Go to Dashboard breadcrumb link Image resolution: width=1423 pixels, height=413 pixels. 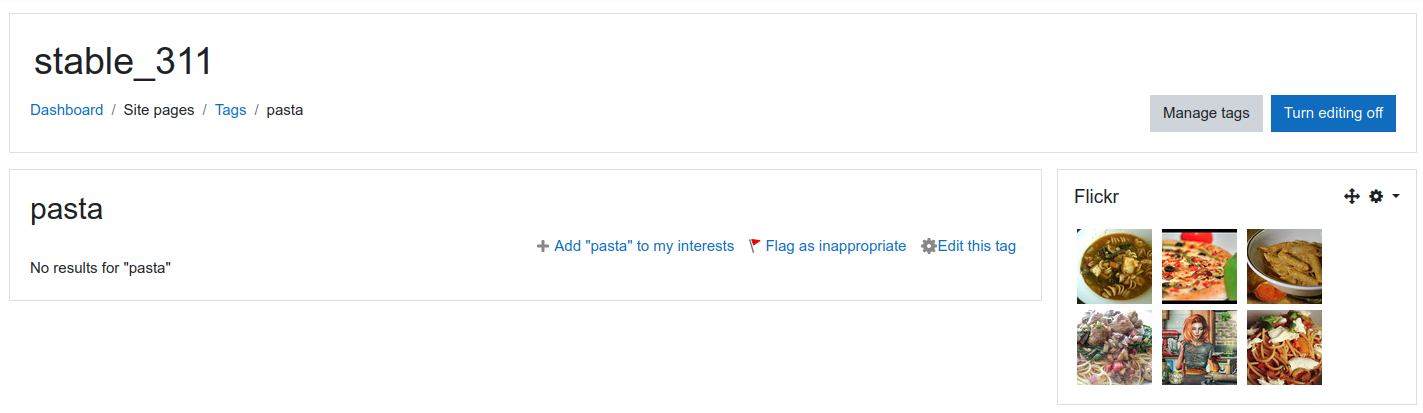pos(66,110)
